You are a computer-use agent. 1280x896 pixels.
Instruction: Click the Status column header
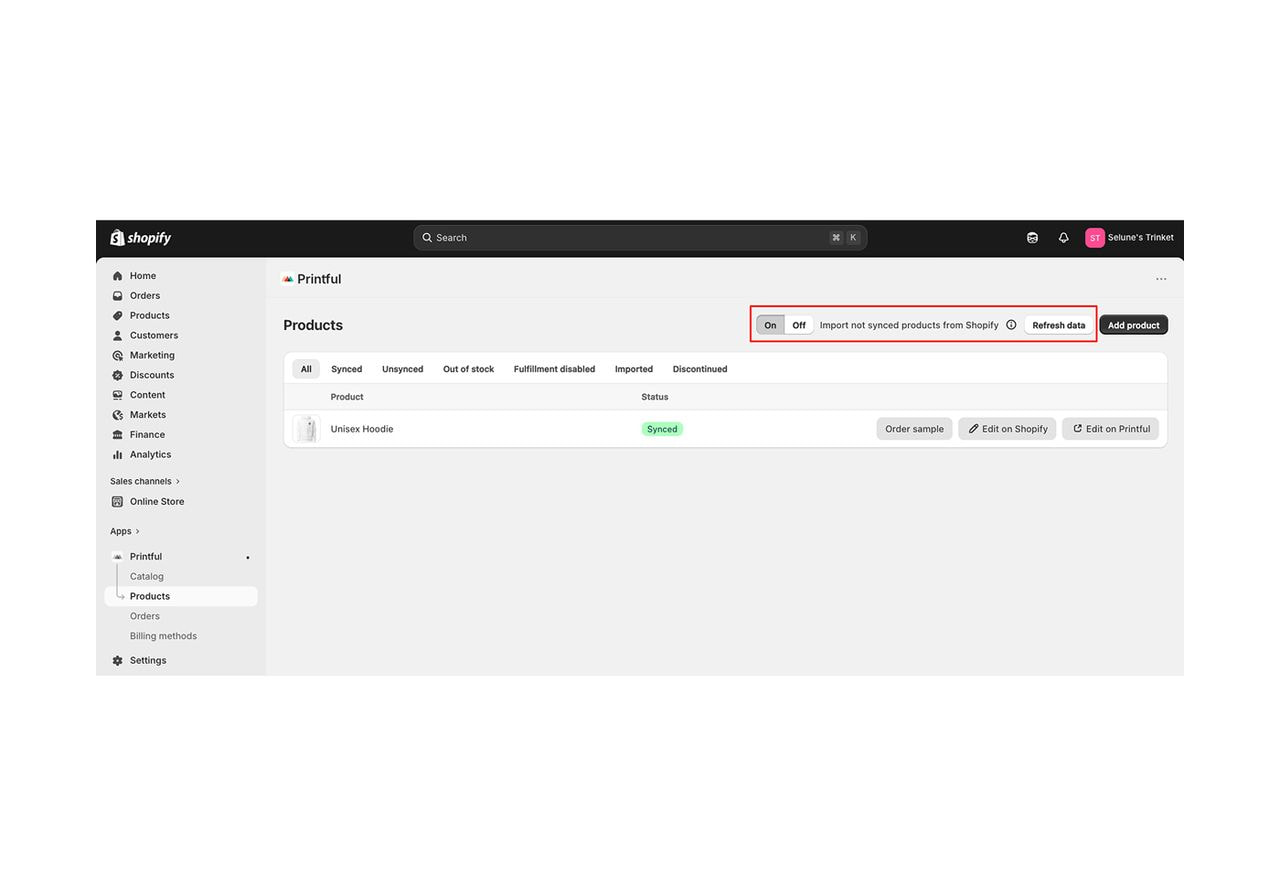[655, 397]
